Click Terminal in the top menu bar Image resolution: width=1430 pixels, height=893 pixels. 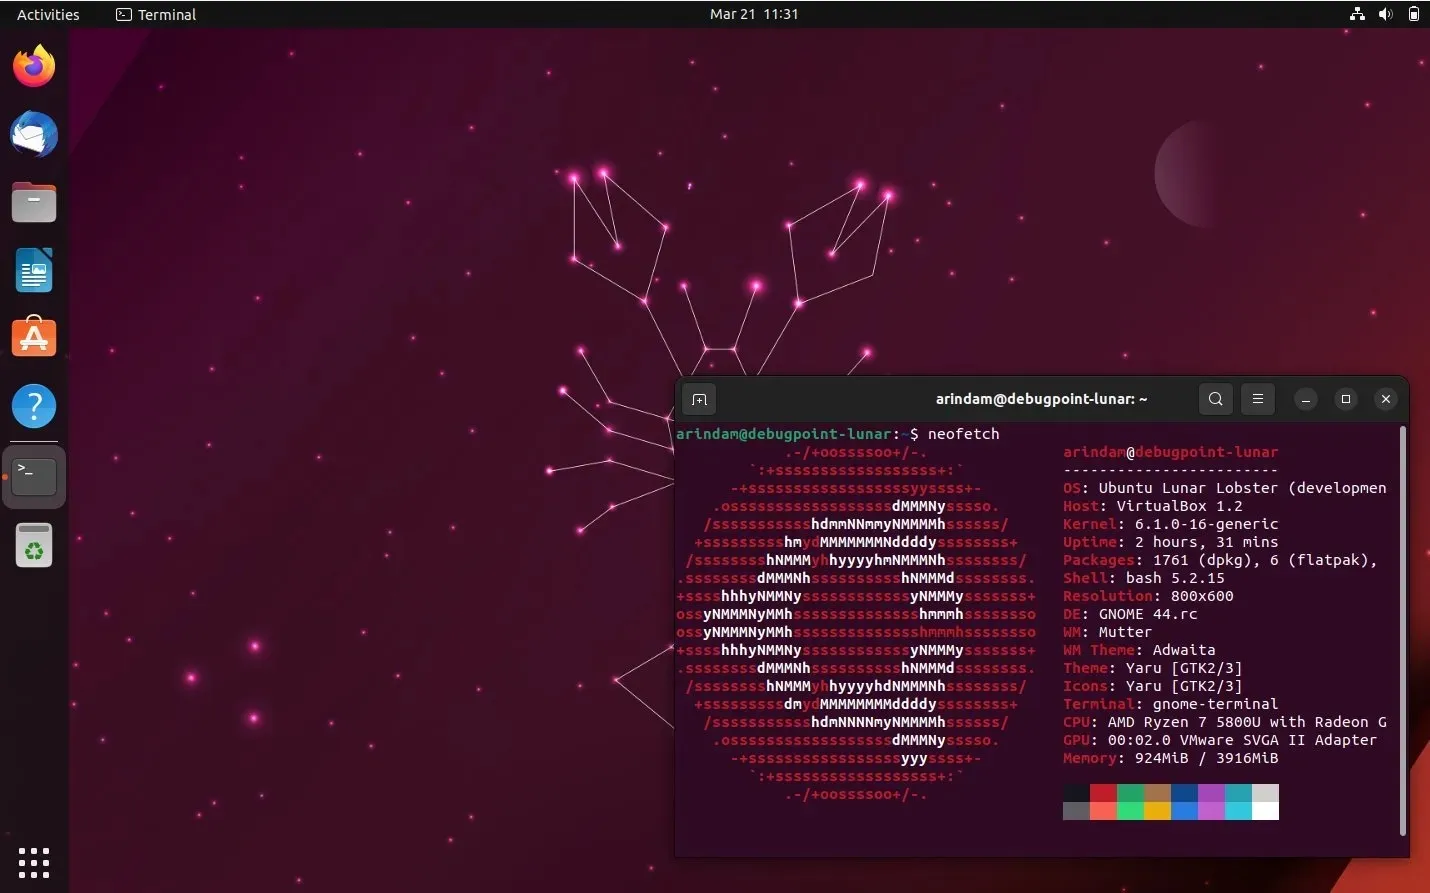[155, 14]
